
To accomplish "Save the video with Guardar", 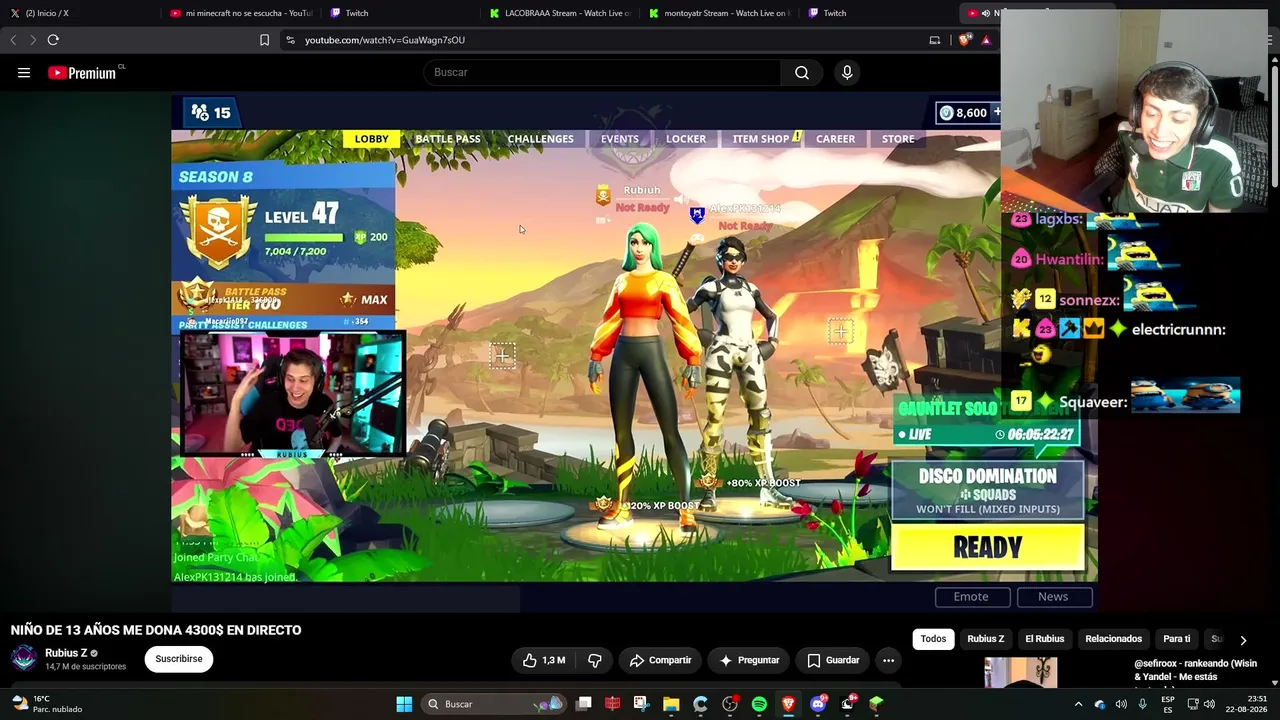I will pos(833,660).
